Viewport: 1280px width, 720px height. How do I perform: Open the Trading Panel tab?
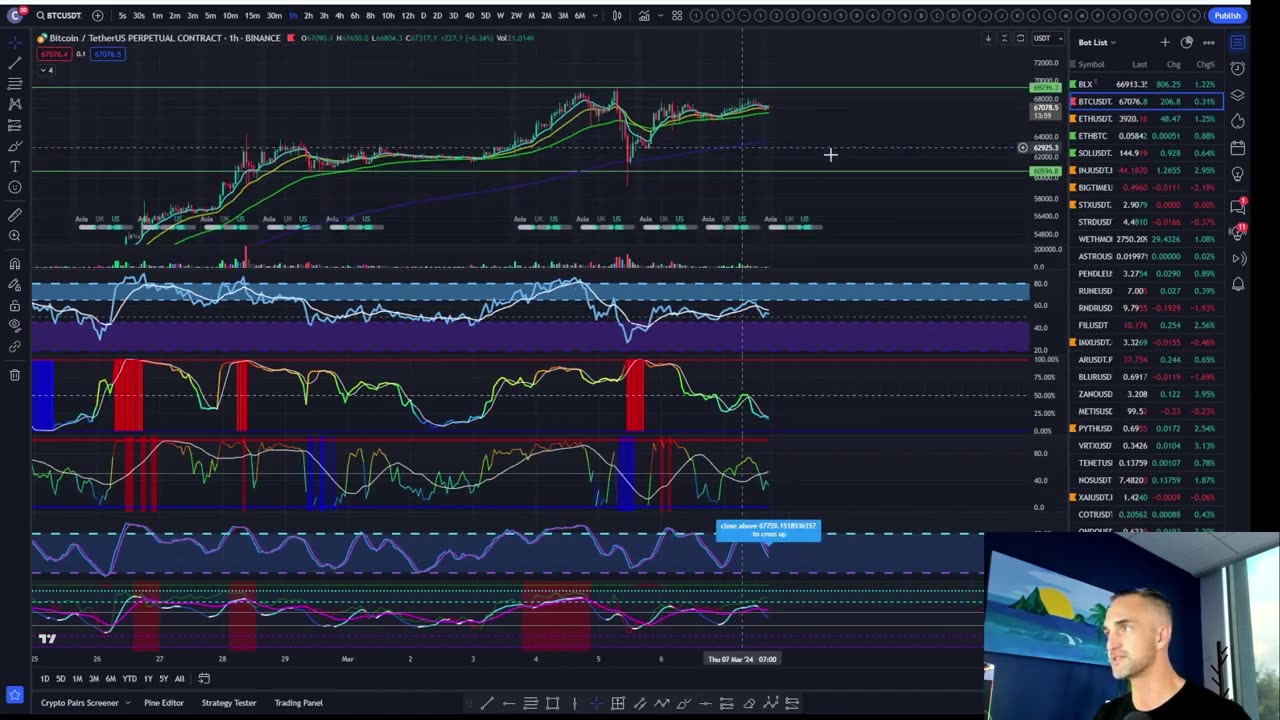point(299,703)
